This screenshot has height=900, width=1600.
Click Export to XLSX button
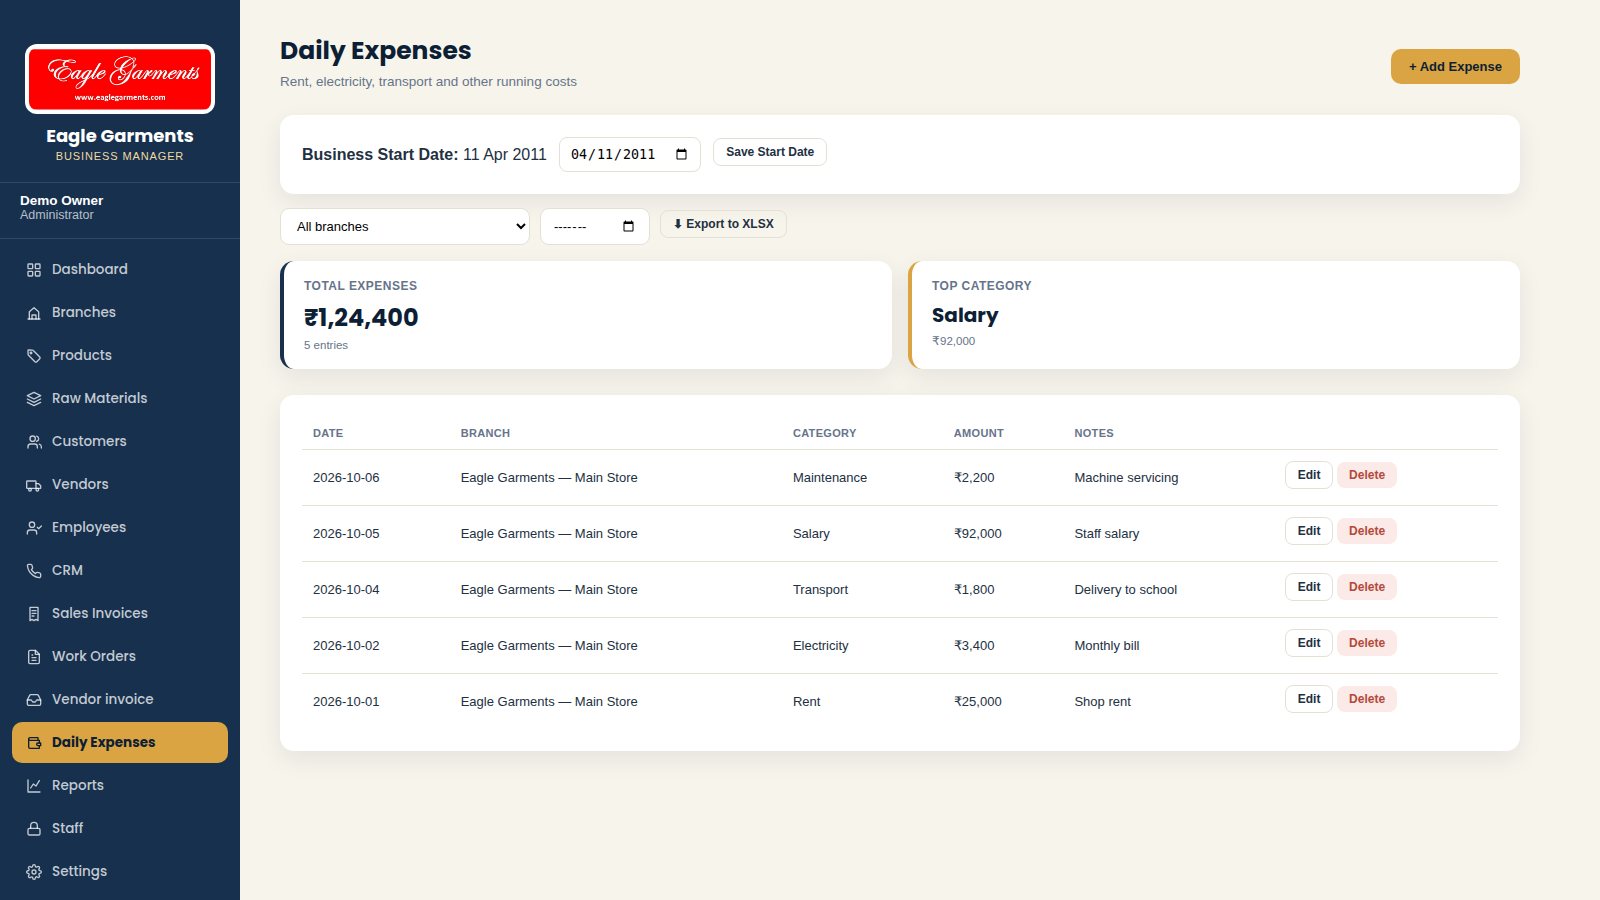point(723,224)
